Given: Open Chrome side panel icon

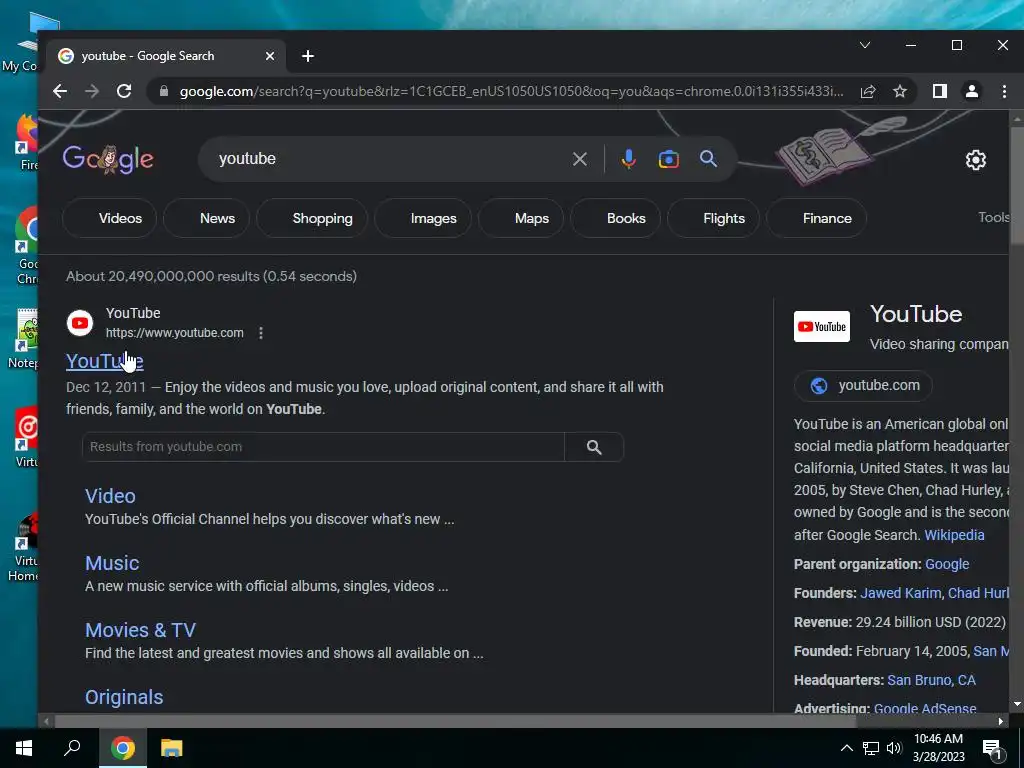Looking at the screenshot, I should [x=940, y=91].
